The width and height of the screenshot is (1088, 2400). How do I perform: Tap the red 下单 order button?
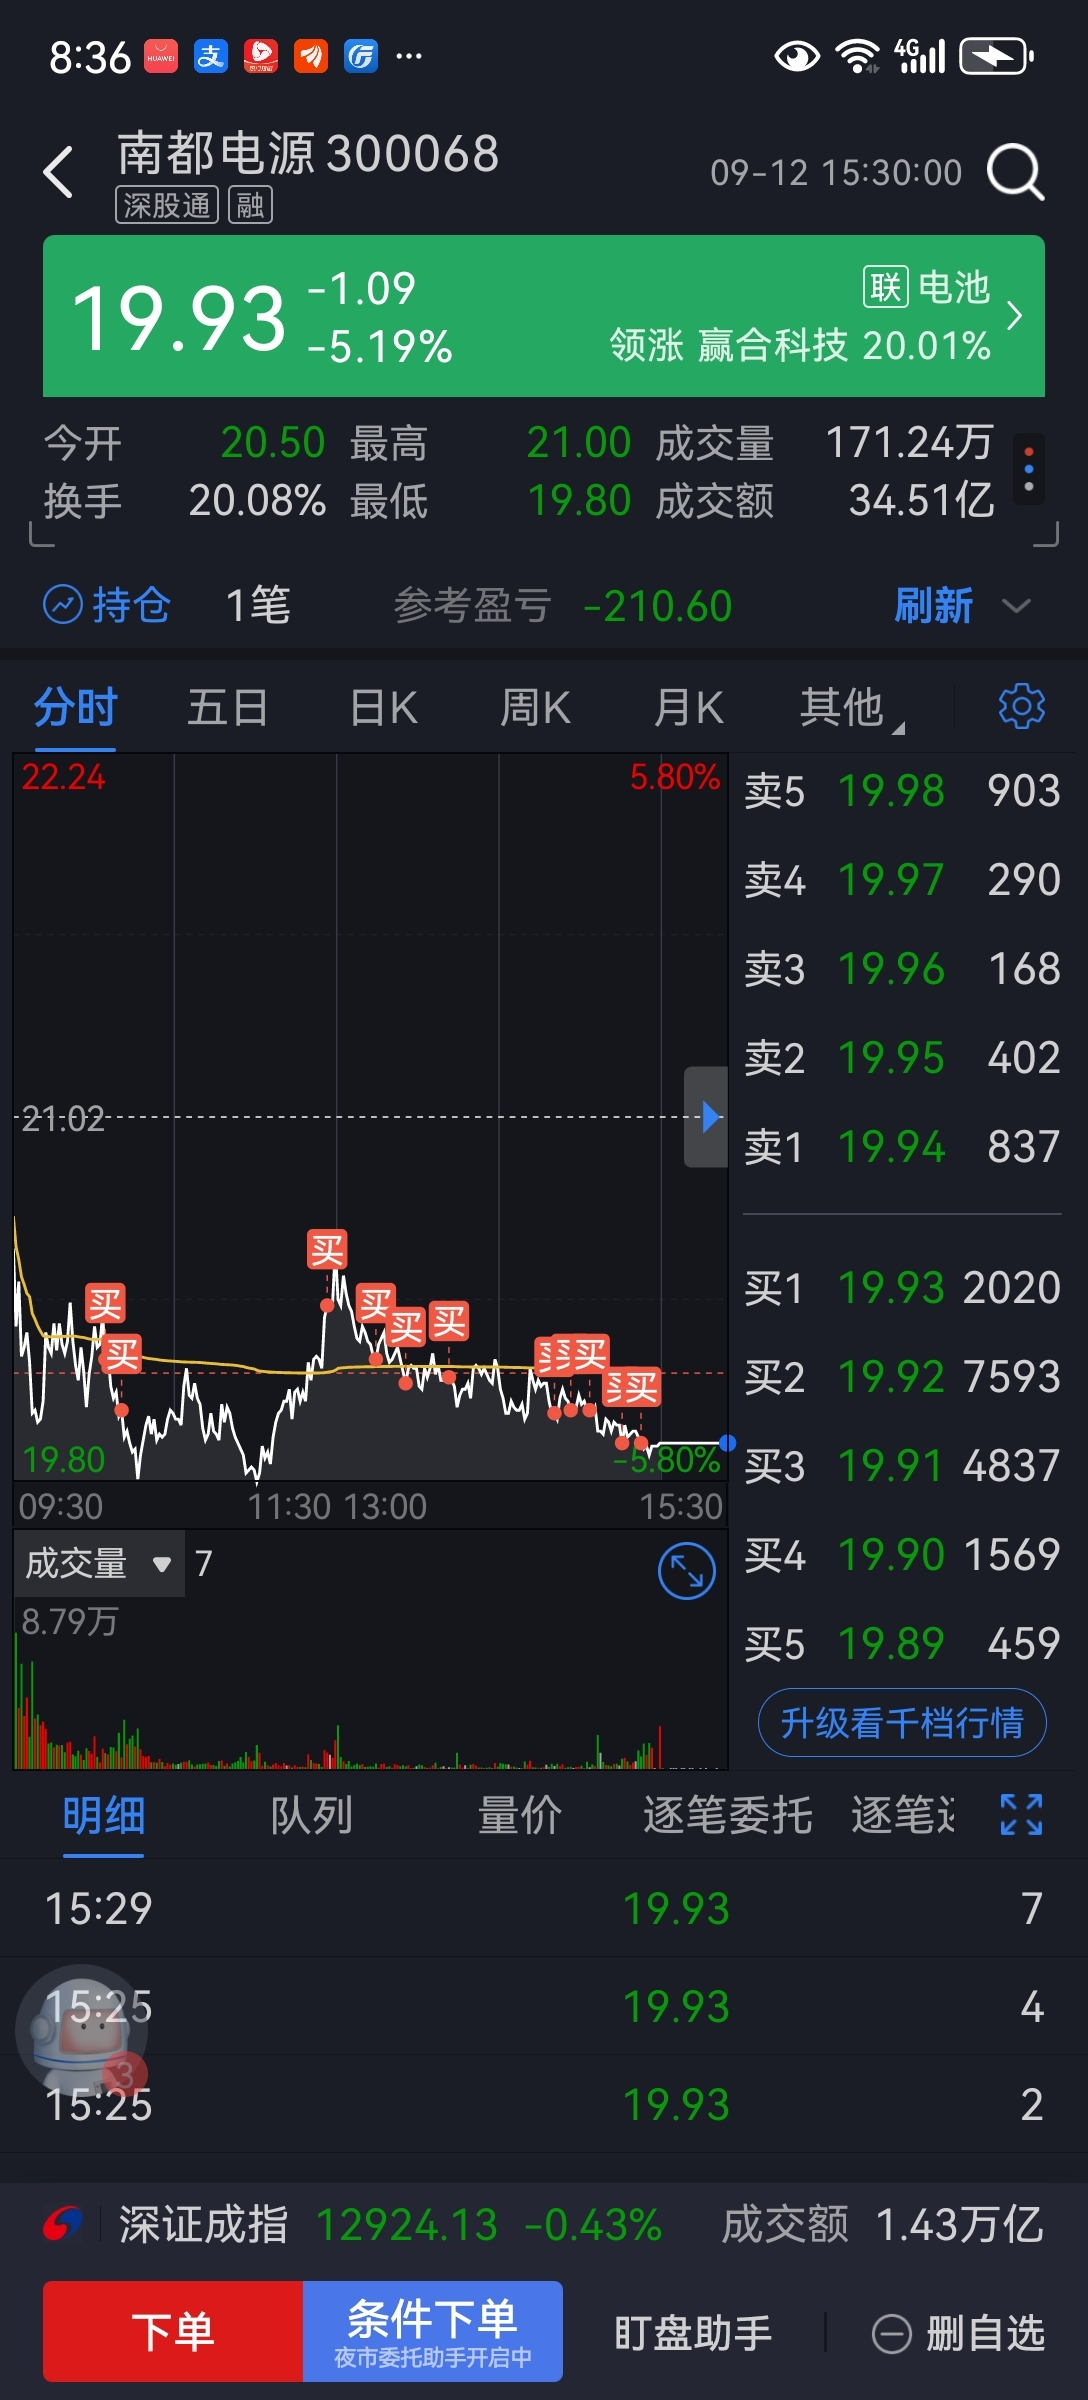tap(173, 2331)
